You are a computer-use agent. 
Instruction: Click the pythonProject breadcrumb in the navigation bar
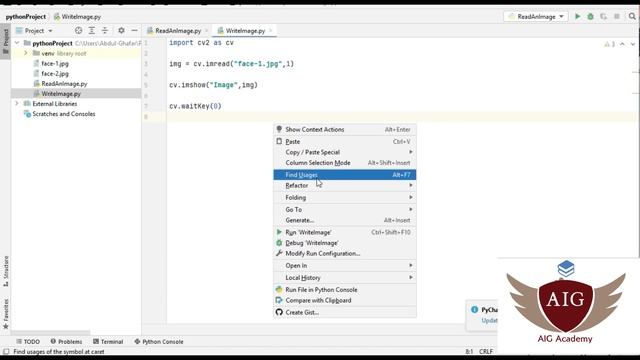click(x=26, y=17)
